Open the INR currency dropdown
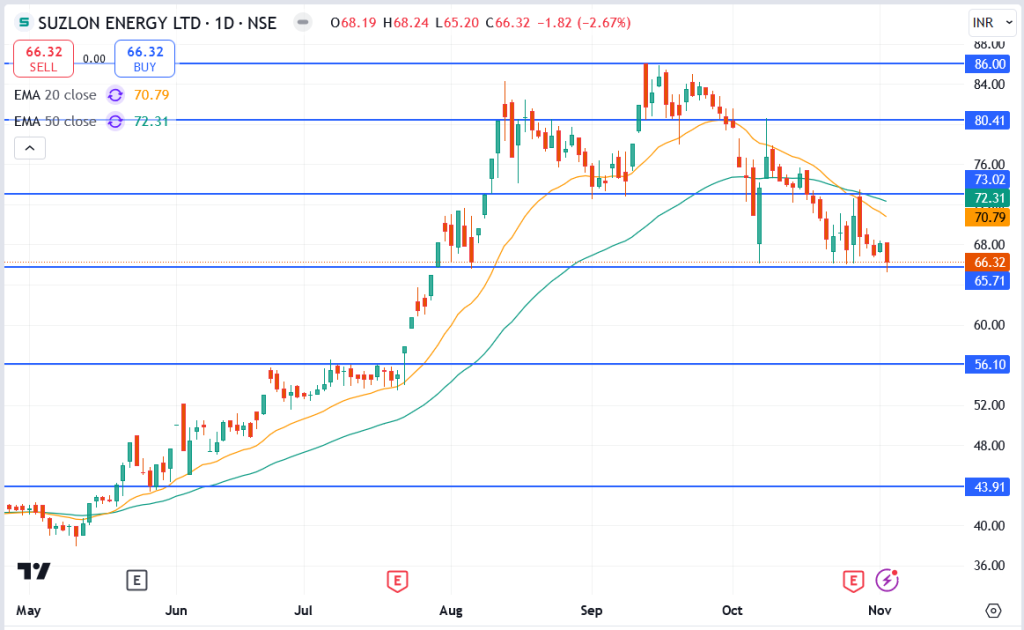This screenshot has height=630, width=1024. click(x=992, y=23)
